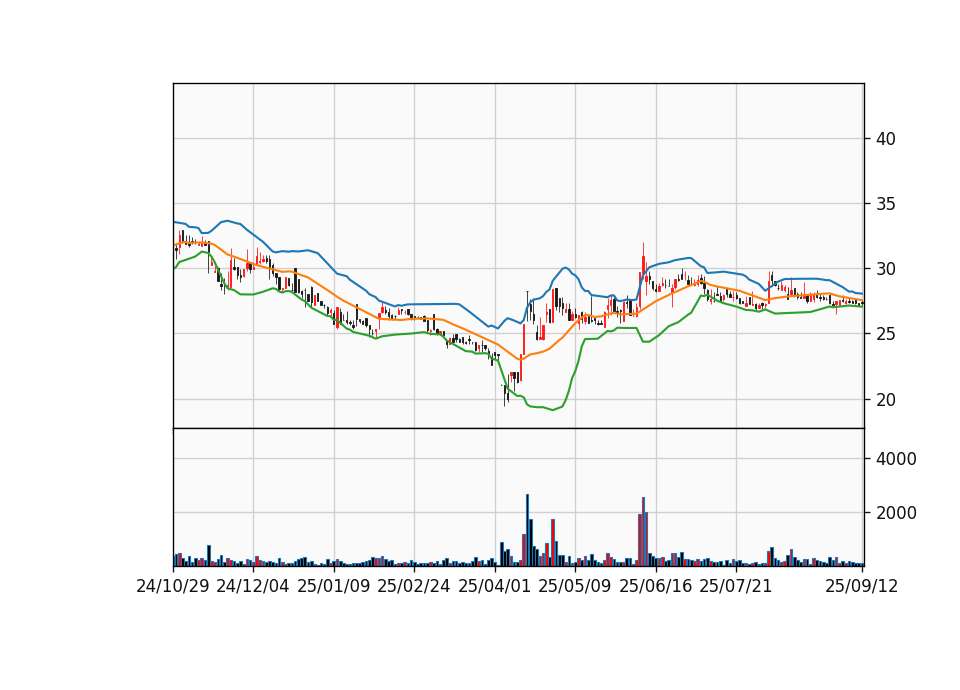
Task: Click the 25/05/09 date label
Action: point(575,587)
